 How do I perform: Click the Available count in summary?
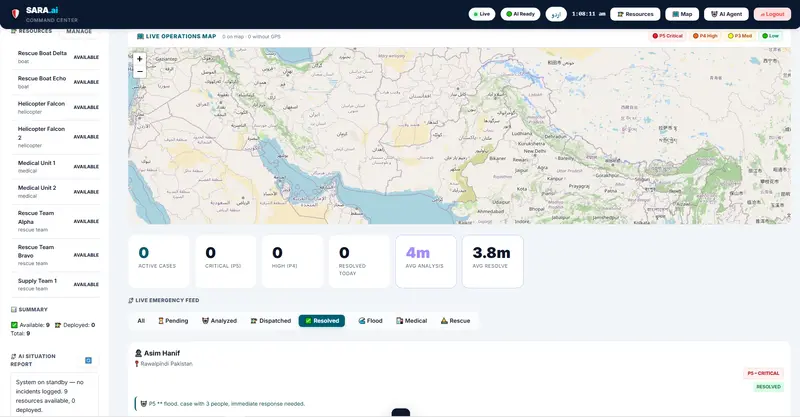click(x=30, y=325)
